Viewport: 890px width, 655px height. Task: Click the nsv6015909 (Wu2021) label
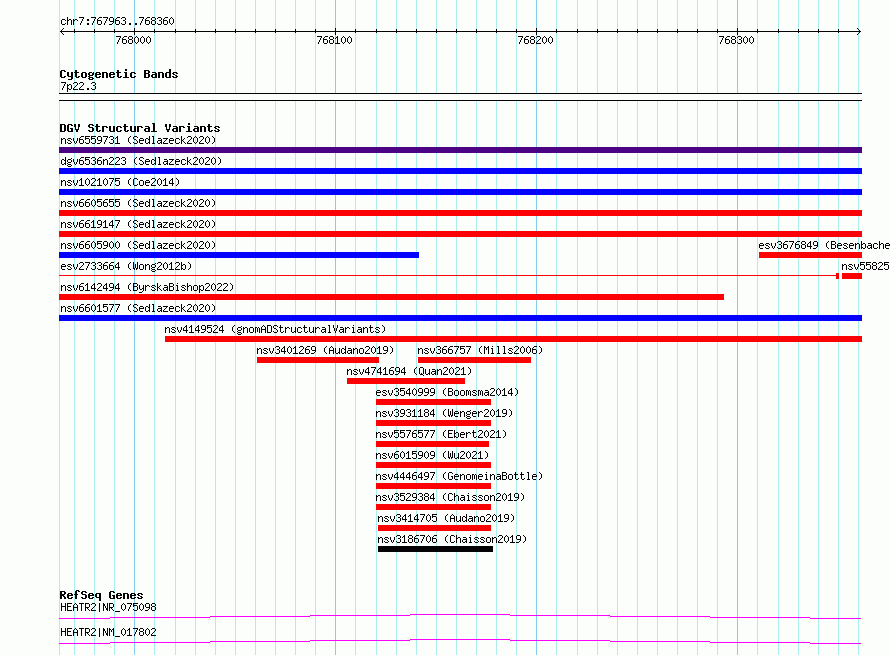(x=432, y=455)
